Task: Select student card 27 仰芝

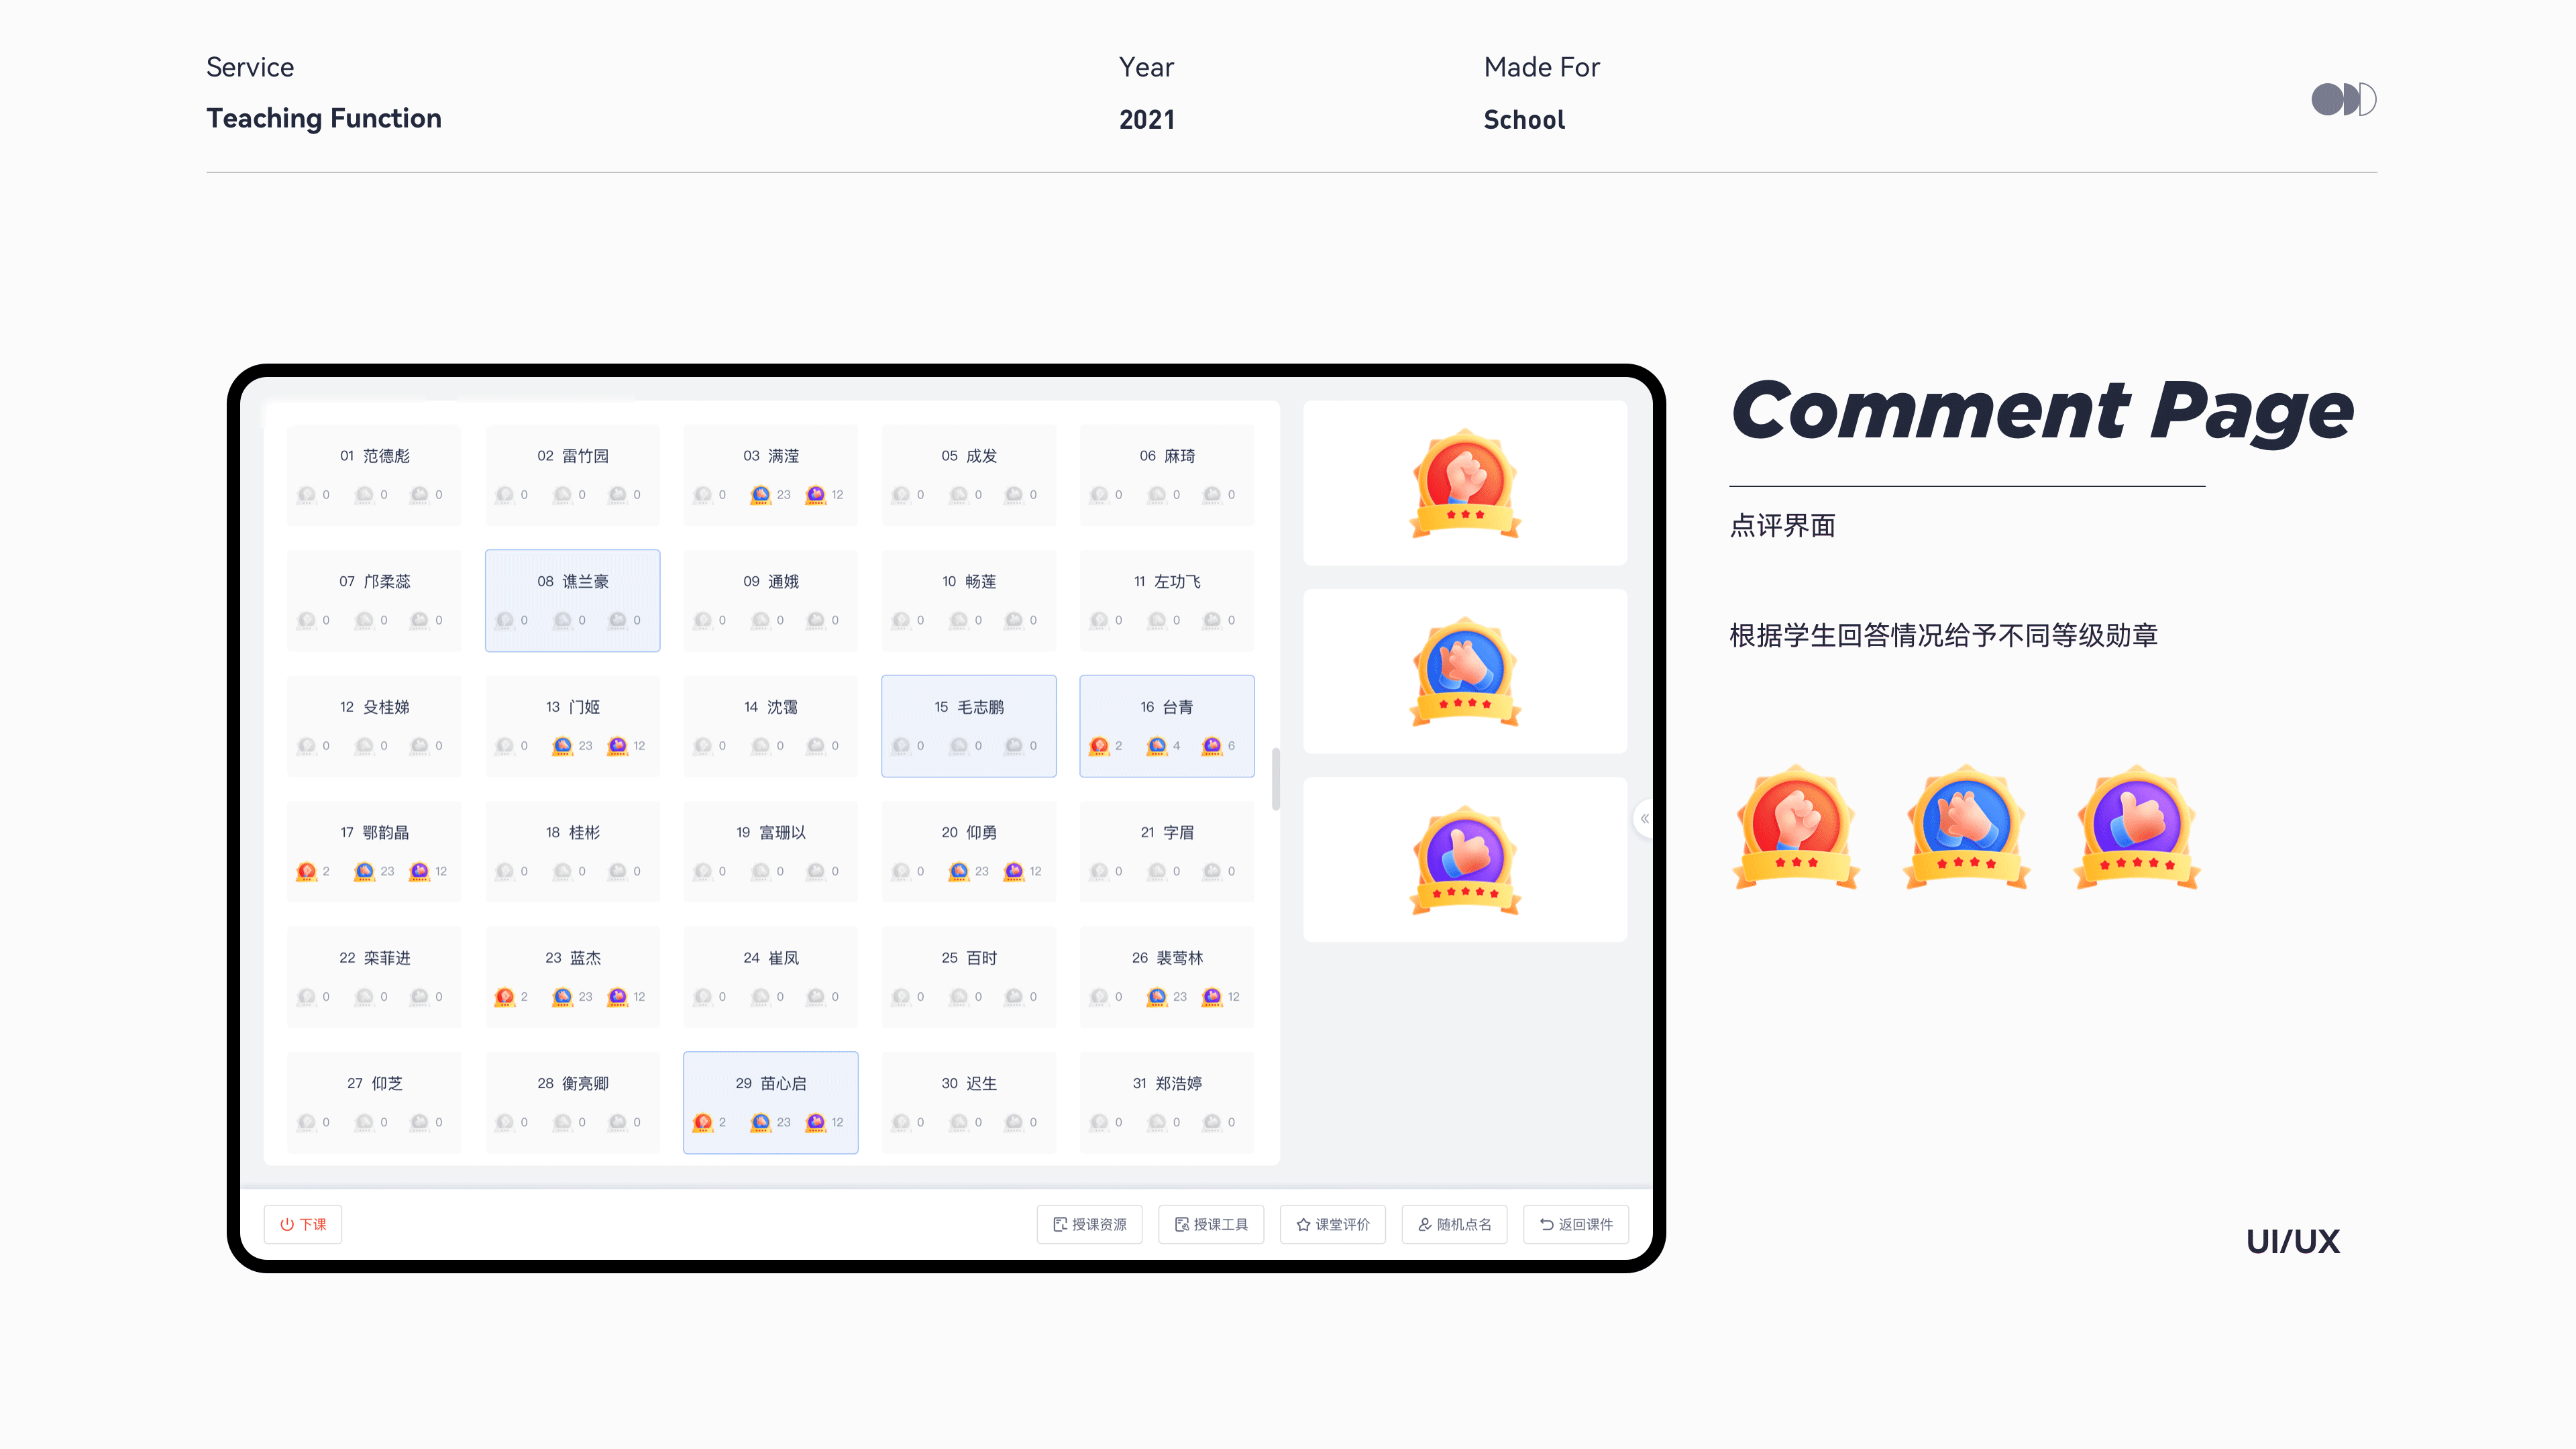Action: (x=374, y=1103)
